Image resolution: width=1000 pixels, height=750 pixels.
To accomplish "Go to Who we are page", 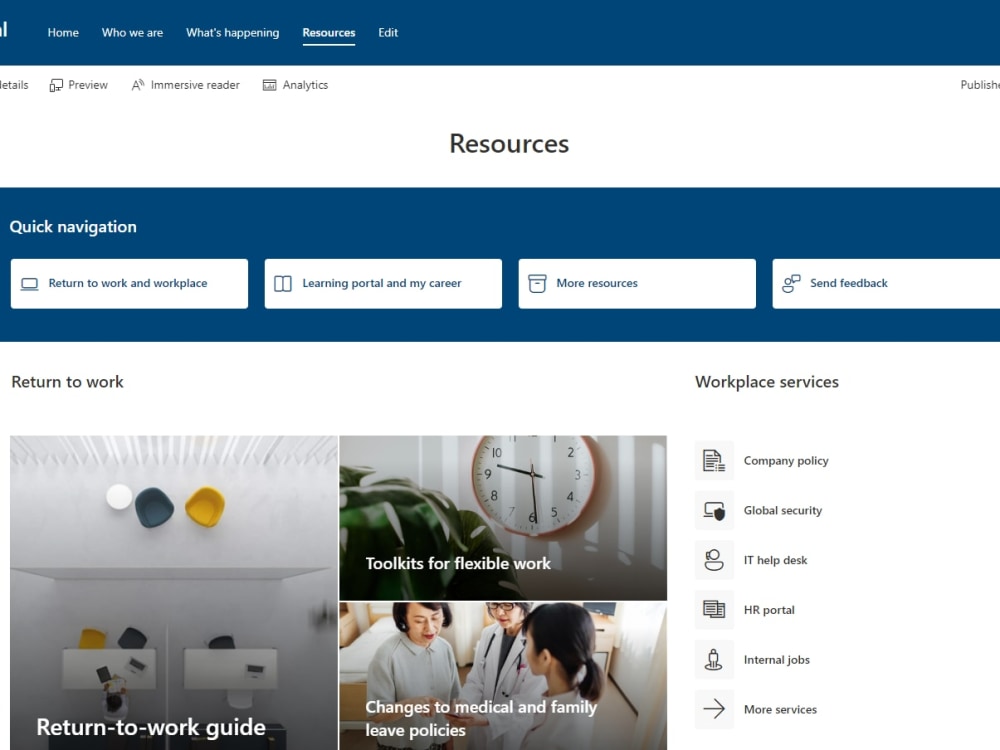I will pos(132,33).
